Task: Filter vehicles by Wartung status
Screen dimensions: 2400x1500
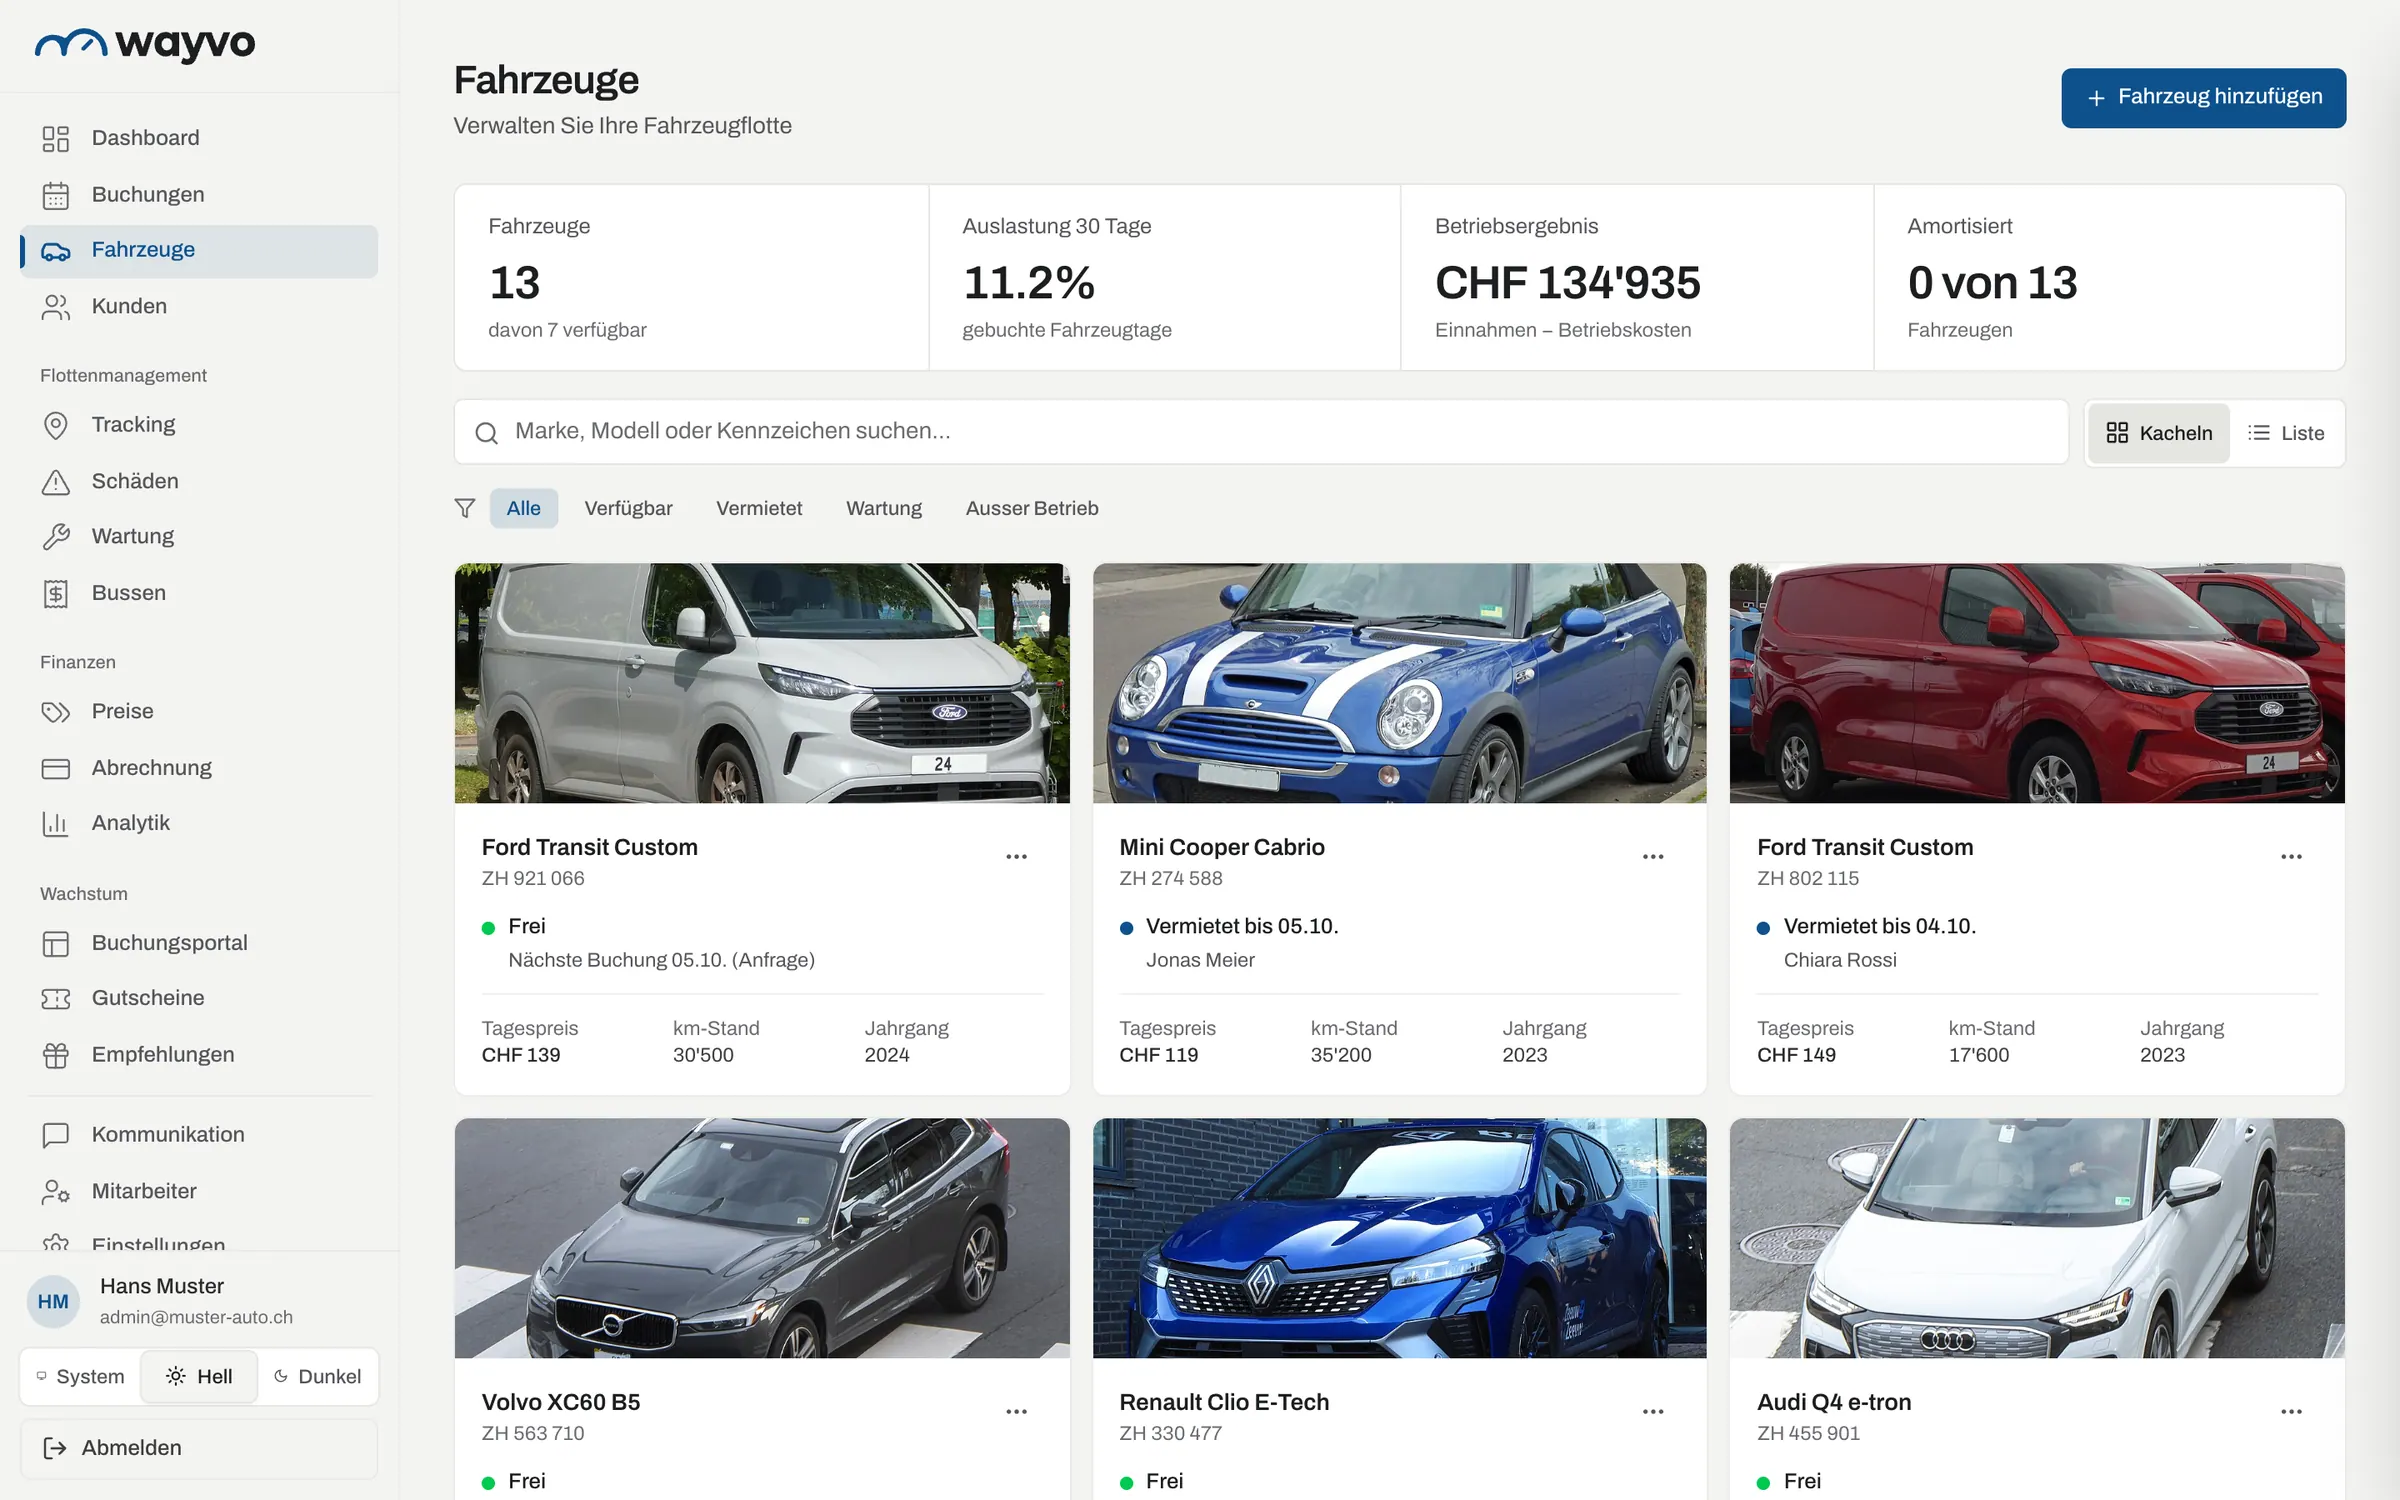Action: click(884, 508)
